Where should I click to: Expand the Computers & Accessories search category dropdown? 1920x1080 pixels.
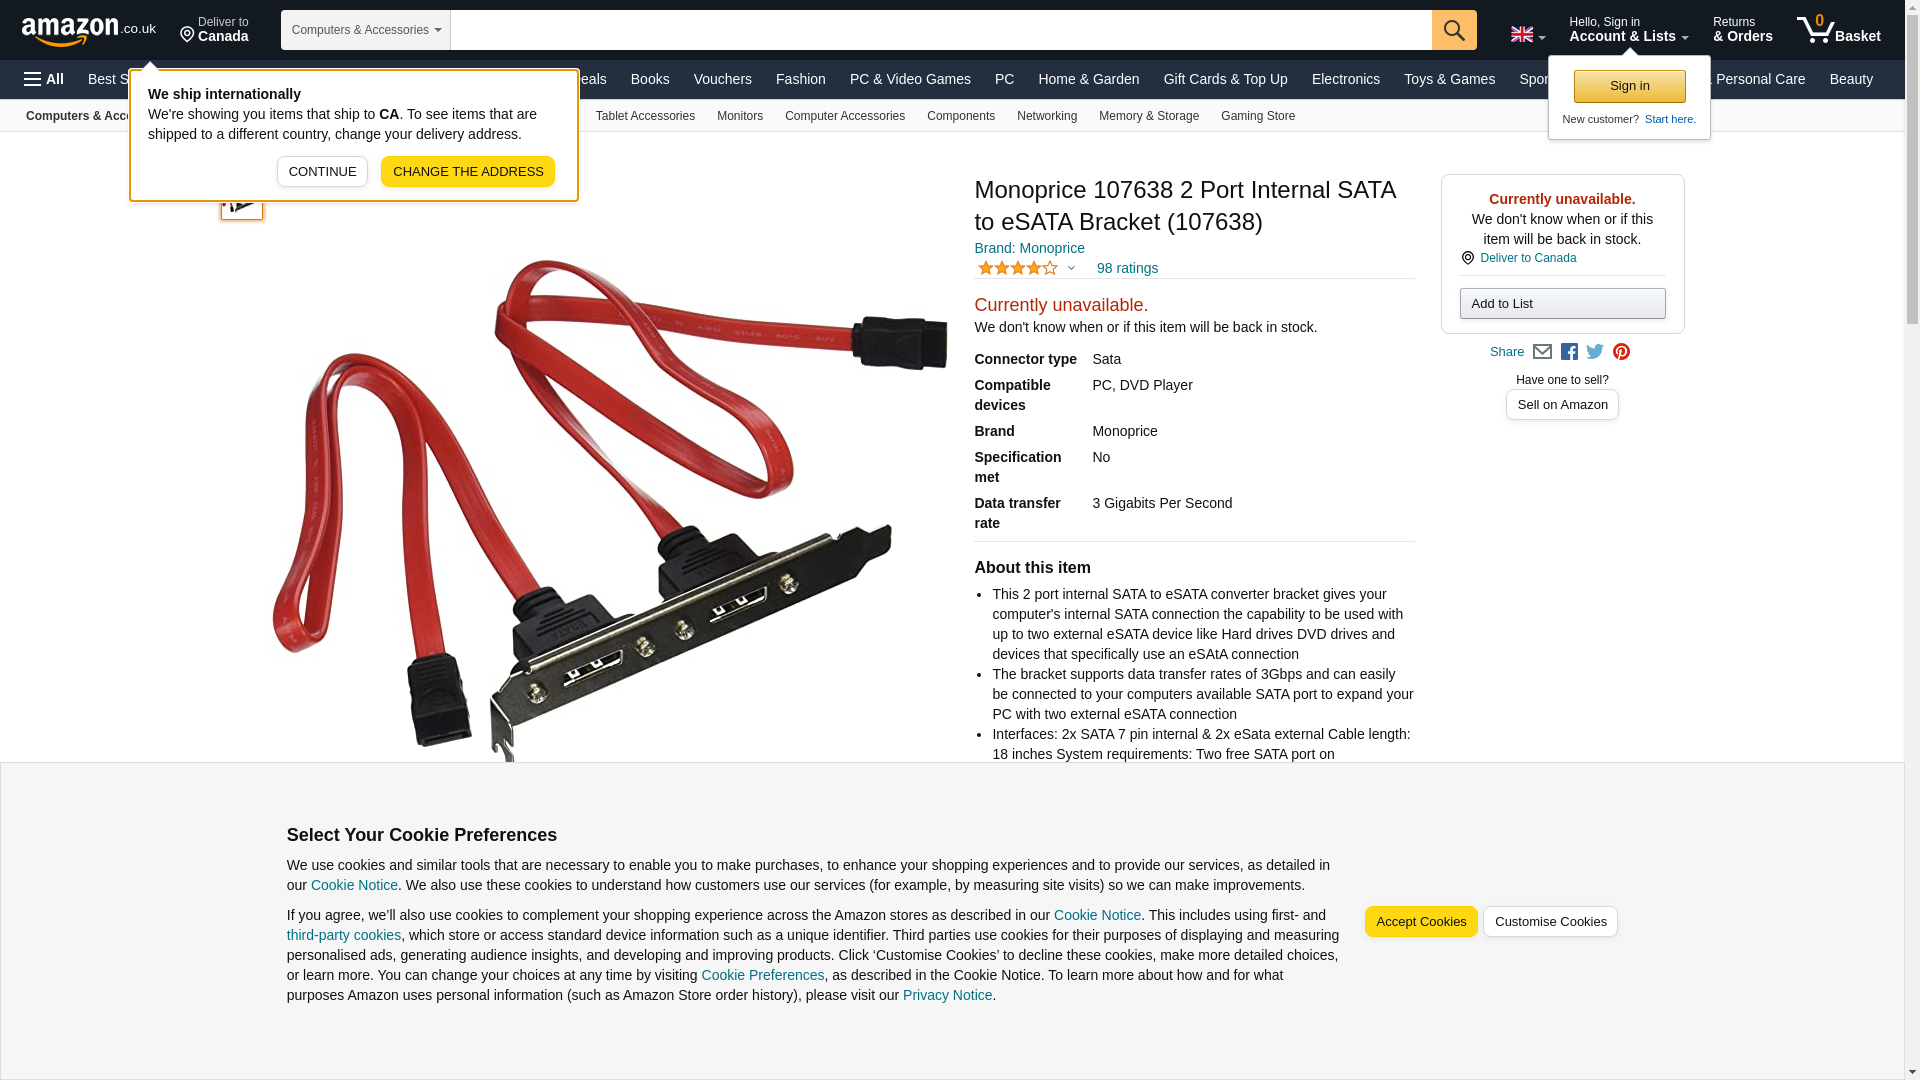click(366, 30)
